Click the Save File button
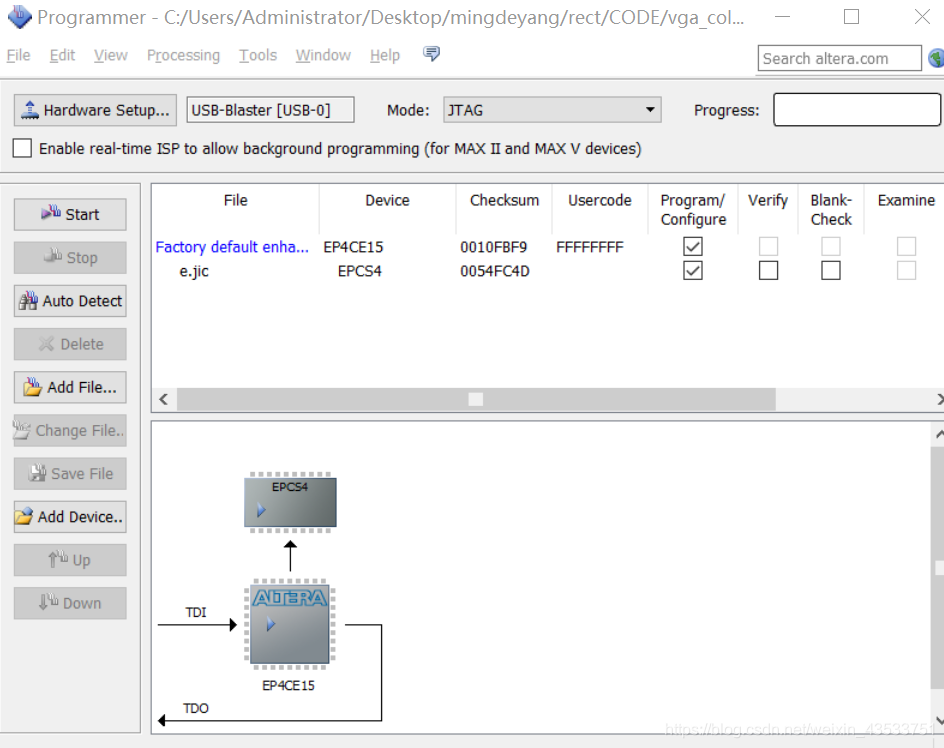Viewport: 944px width, 748px height. 70,474
